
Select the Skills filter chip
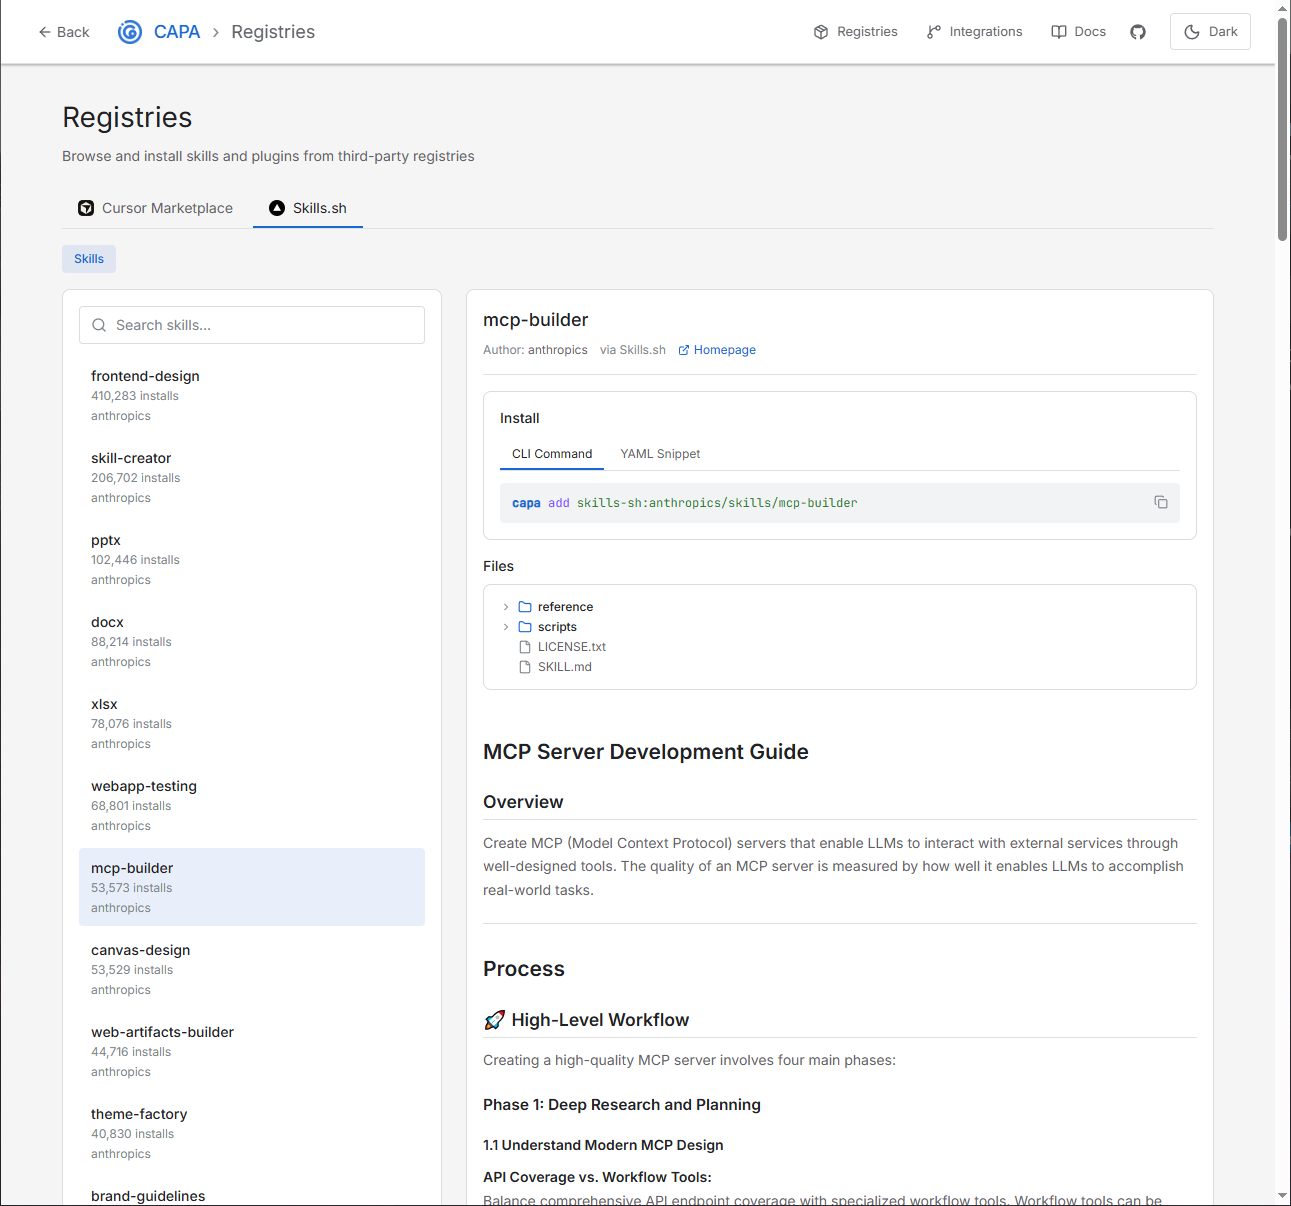pos(89,259)
